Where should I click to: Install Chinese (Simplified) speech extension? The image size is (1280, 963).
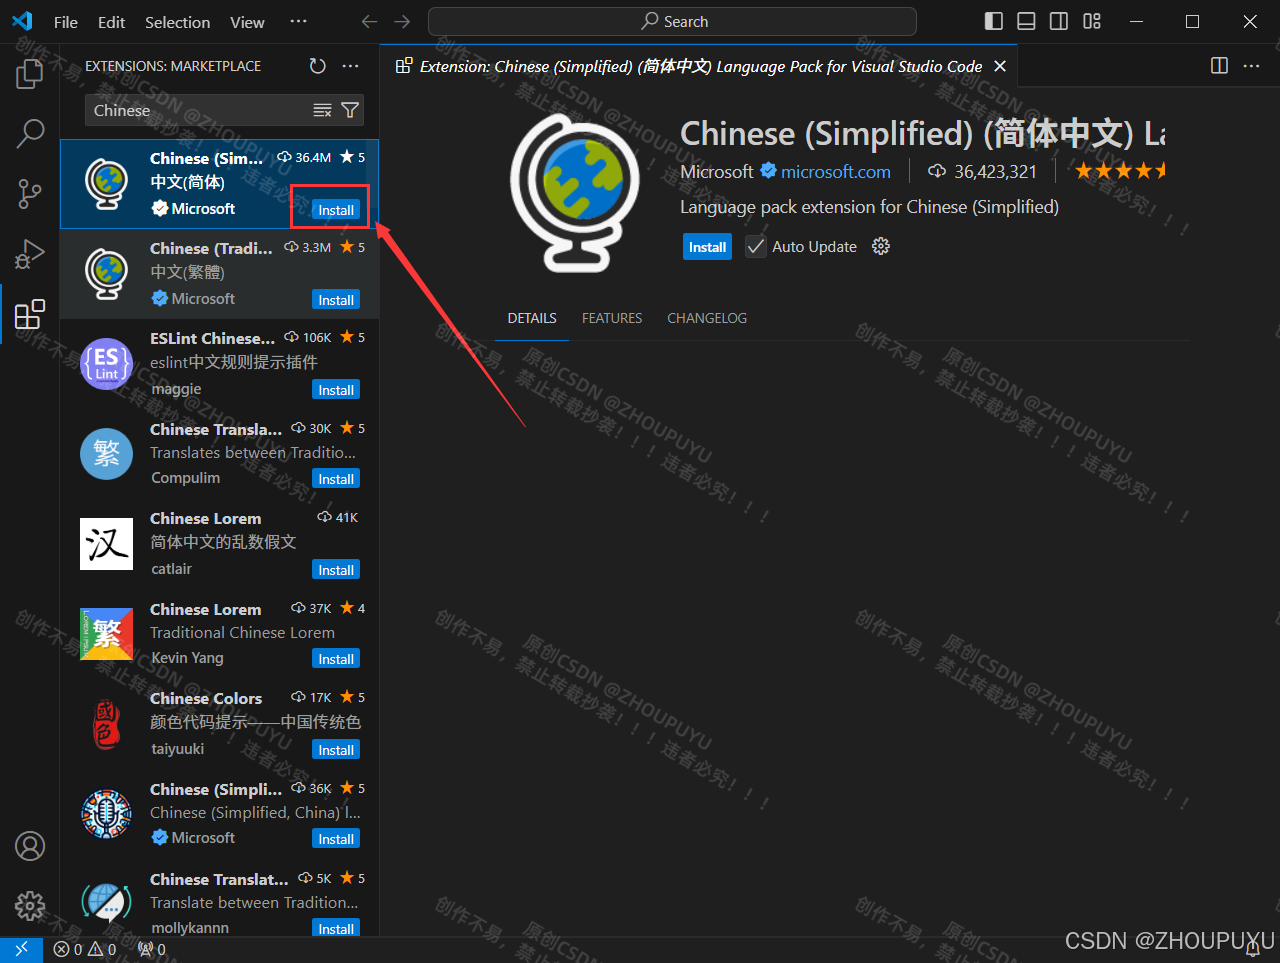pyautogui.click(x=336, y=839)
